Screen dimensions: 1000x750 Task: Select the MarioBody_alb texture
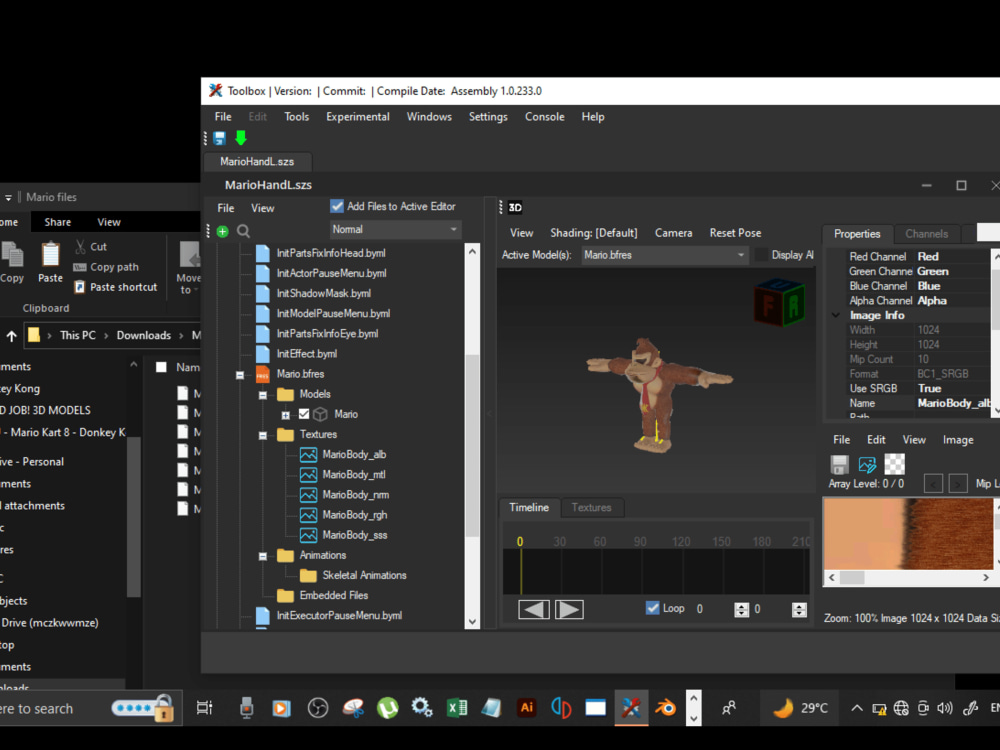pyautogui.click(x=354, y=455)
